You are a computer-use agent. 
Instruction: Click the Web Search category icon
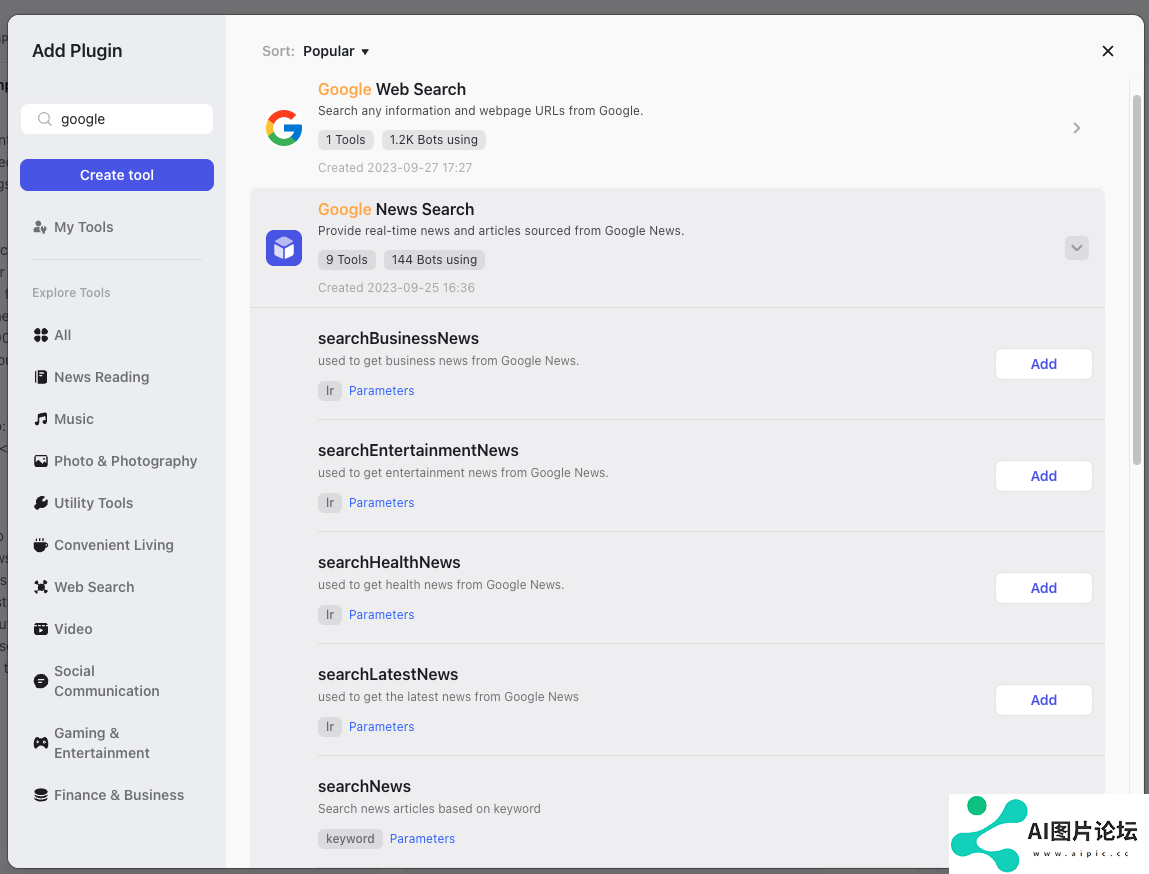point(41,587)
